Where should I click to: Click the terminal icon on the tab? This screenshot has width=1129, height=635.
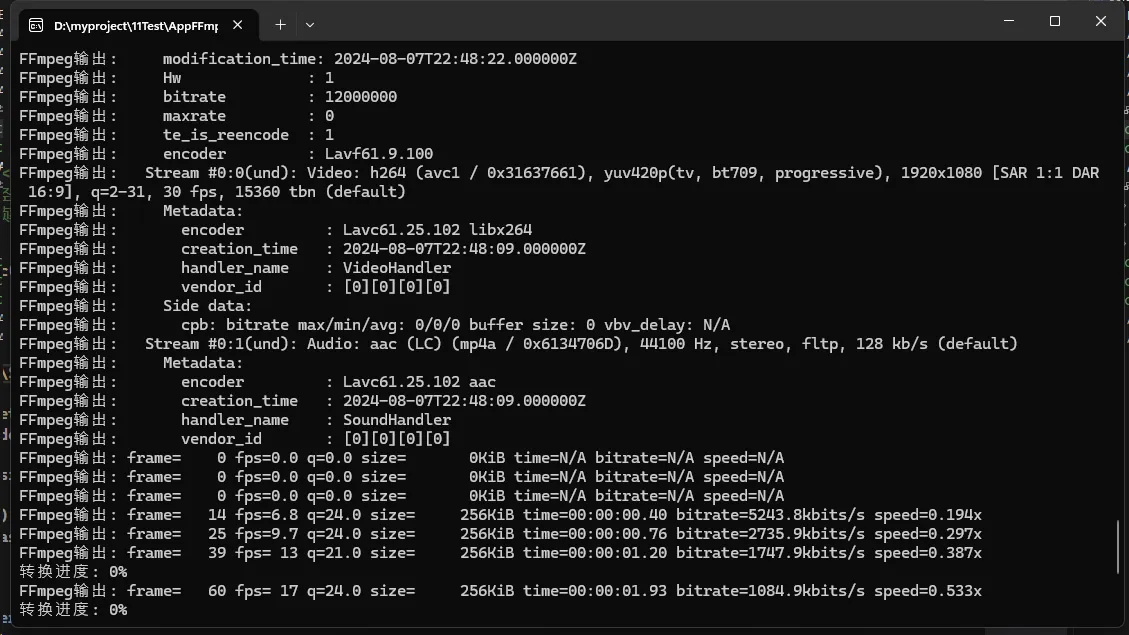tap(36, 24)
